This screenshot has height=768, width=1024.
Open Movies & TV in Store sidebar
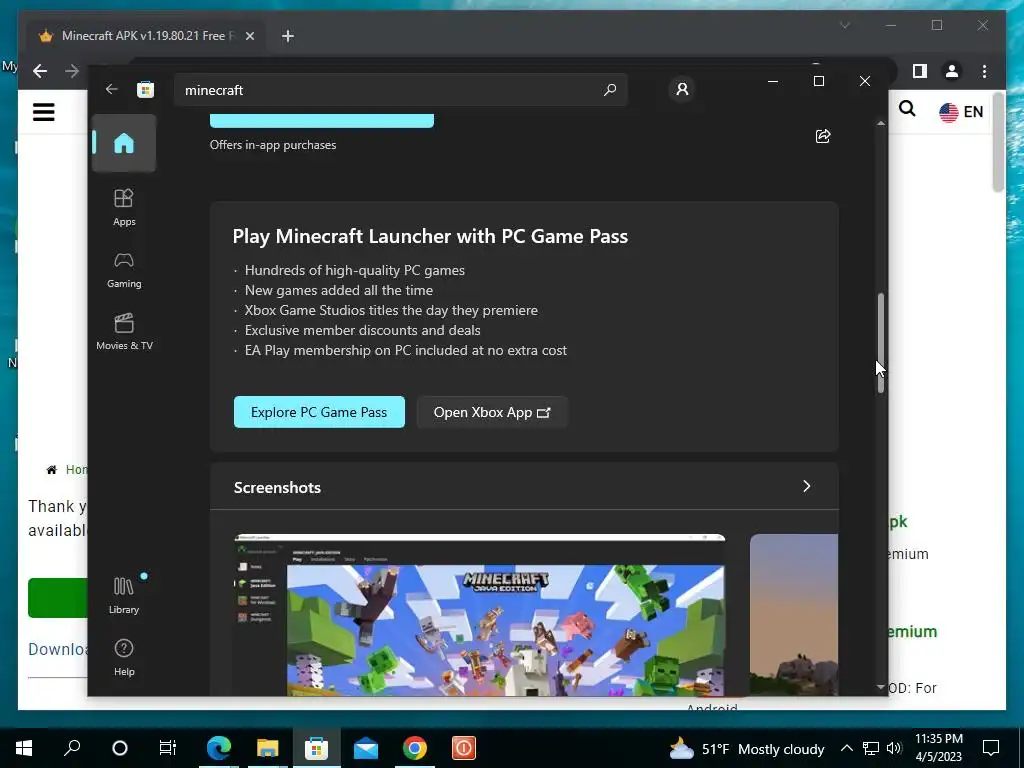[x=123, y=332]
